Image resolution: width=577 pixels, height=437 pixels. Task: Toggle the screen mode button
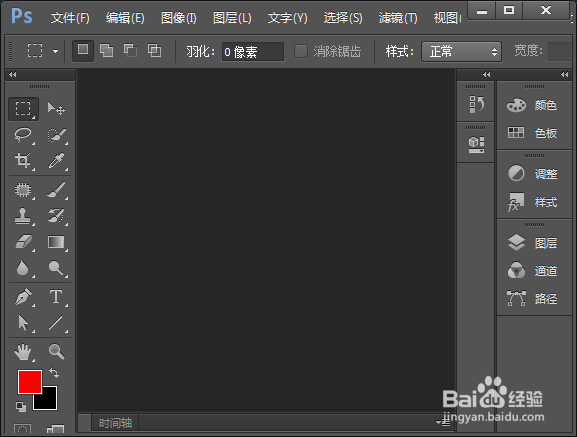56,429
